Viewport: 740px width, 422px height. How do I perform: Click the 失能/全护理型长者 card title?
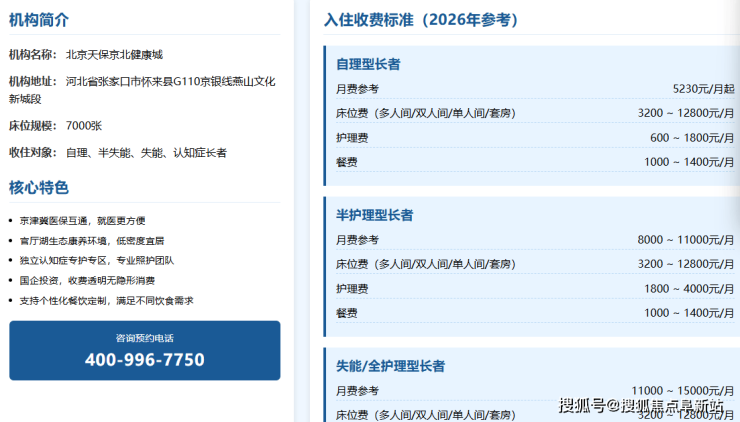click(x=390, y=366)
